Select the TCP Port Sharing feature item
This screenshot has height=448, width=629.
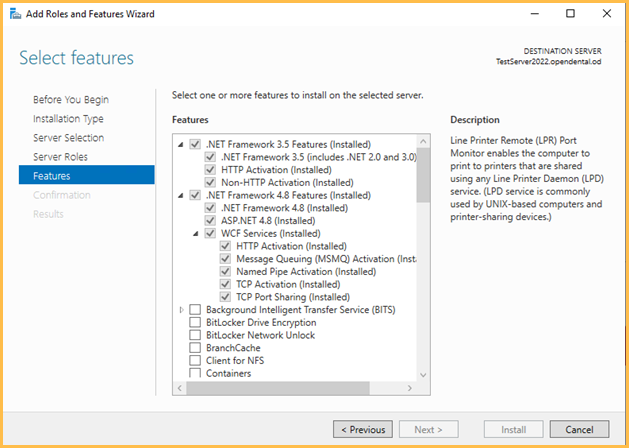tap(293, 297)
